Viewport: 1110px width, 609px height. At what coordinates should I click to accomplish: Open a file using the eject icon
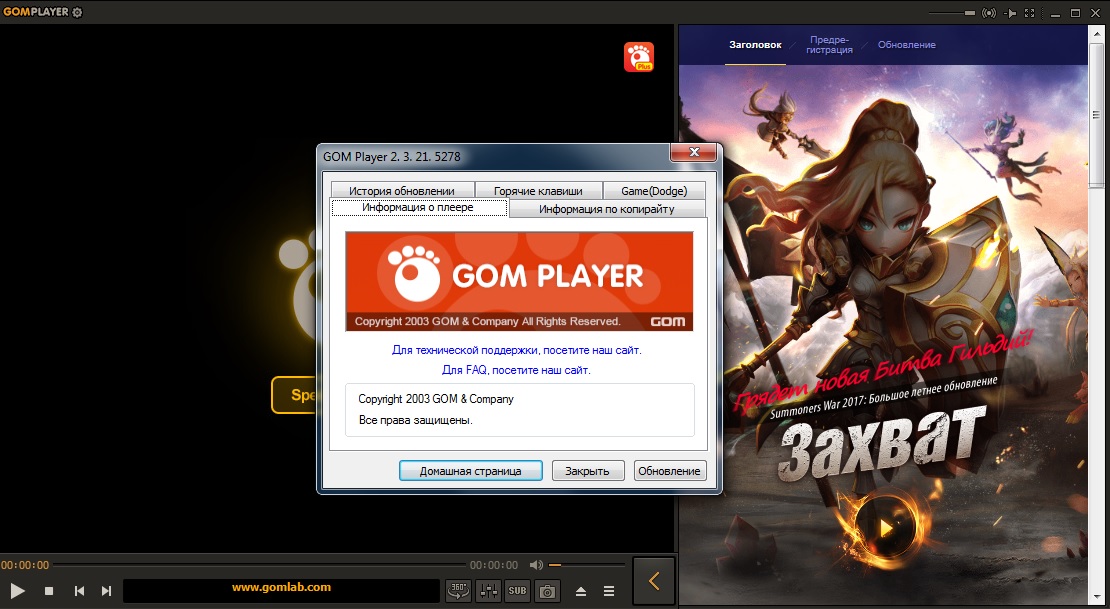point(580,591)
